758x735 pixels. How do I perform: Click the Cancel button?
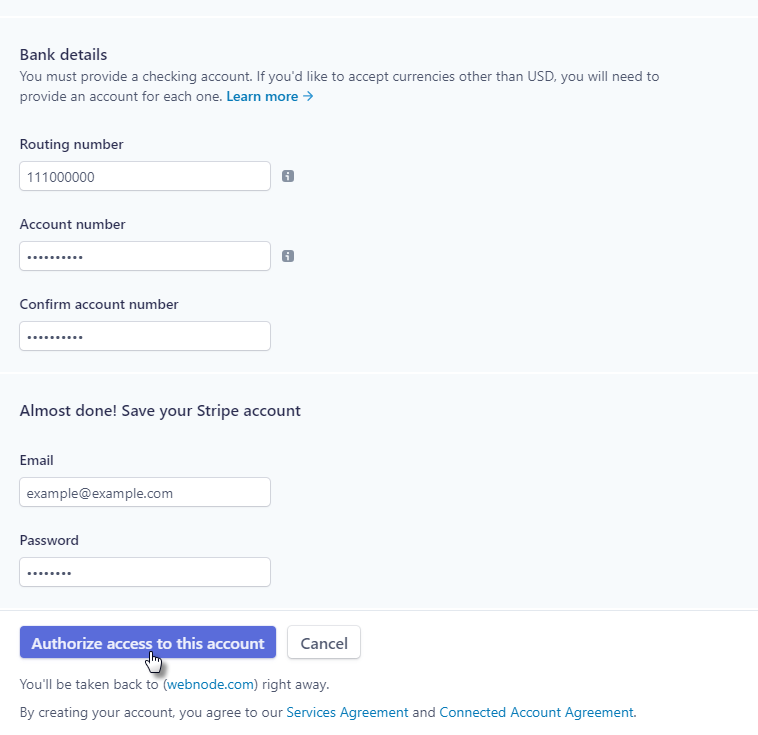(324, 643)
